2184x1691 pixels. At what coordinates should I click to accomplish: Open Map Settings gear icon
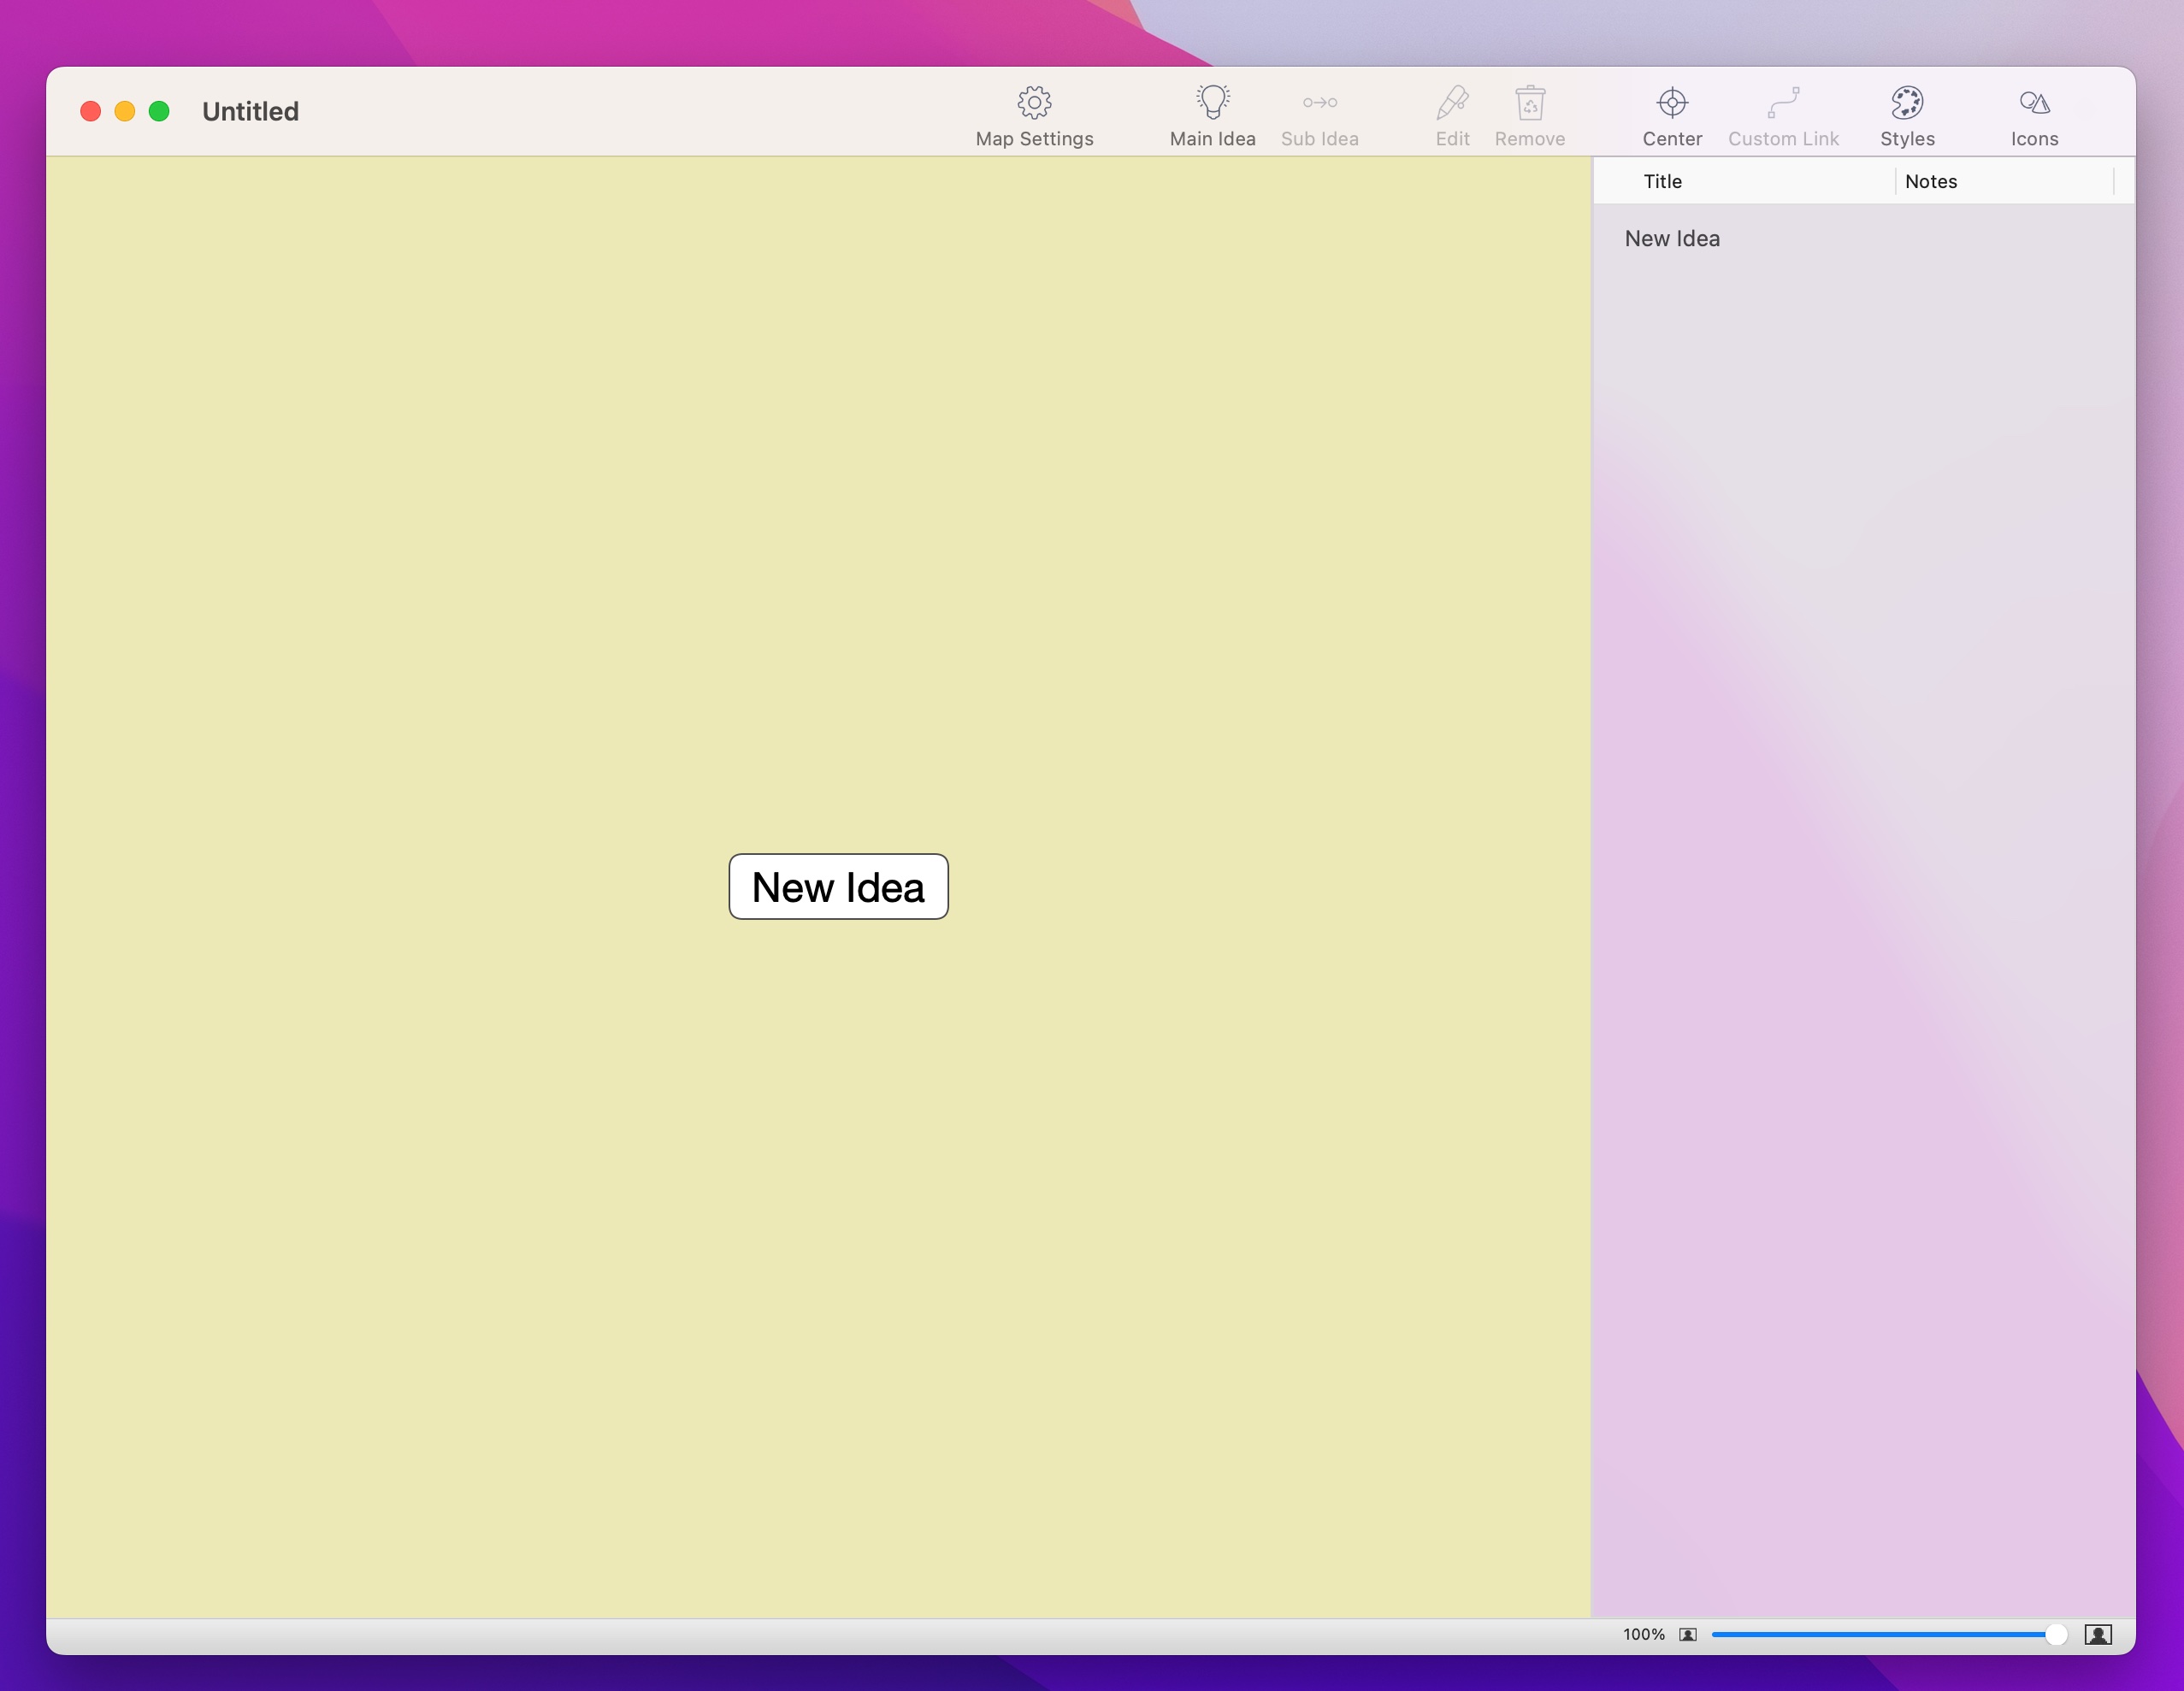tap(1034, 102)
